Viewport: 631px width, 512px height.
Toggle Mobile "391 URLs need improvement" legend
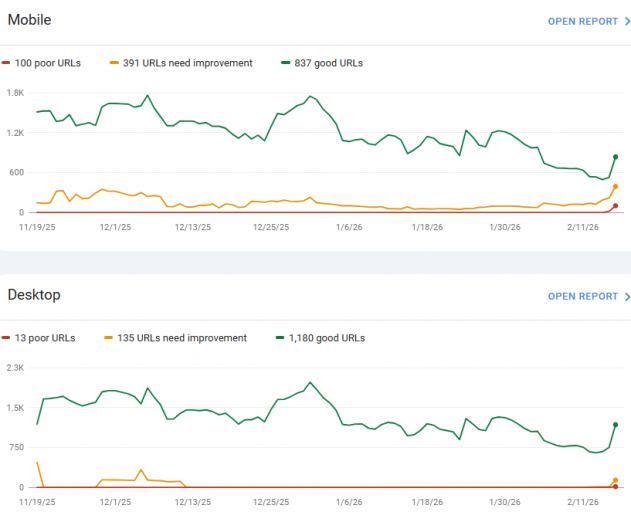coord(187,63)
